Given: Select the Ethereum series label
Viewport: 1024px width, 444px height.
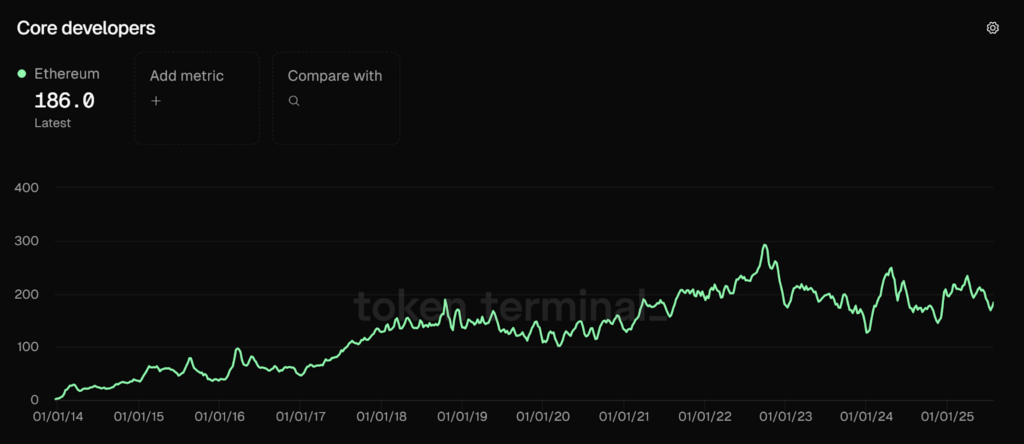Looking at the screenshot, I should [x=67, y=74].
